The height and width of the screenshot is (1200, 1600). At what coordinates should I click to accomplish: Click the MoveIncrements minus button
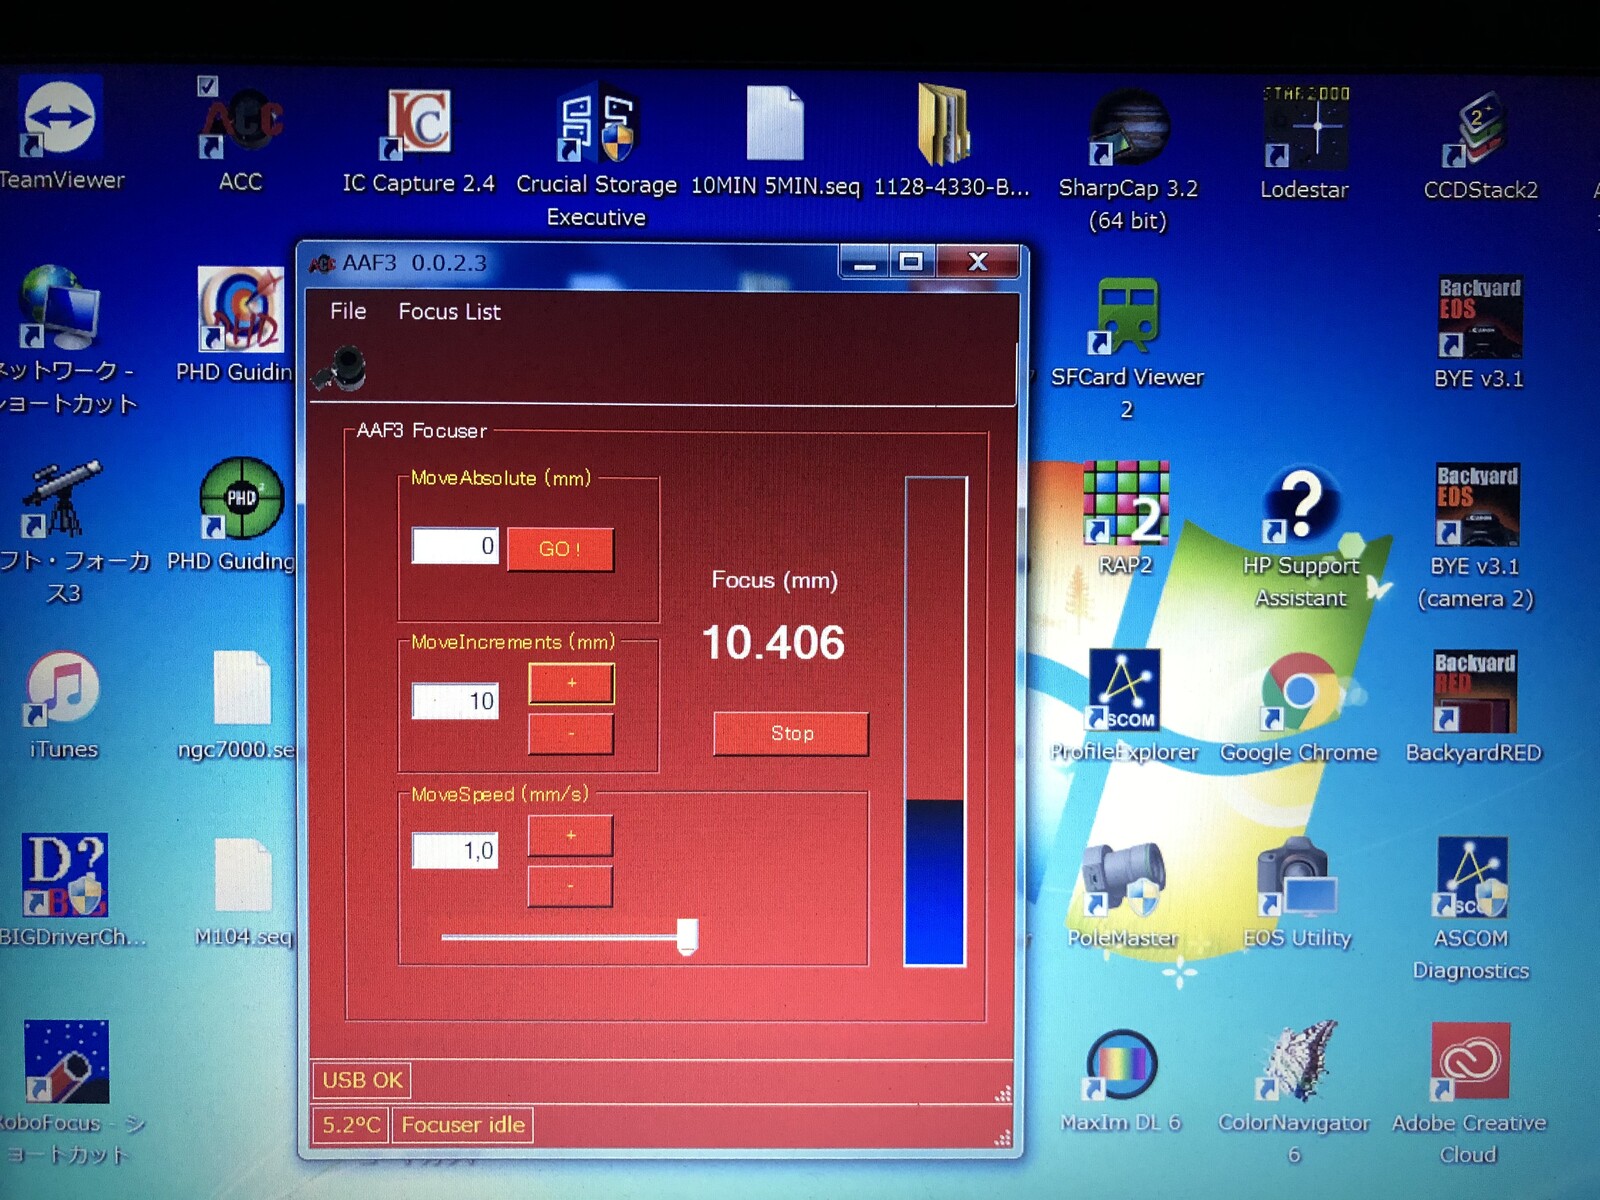tap(571, 734)
